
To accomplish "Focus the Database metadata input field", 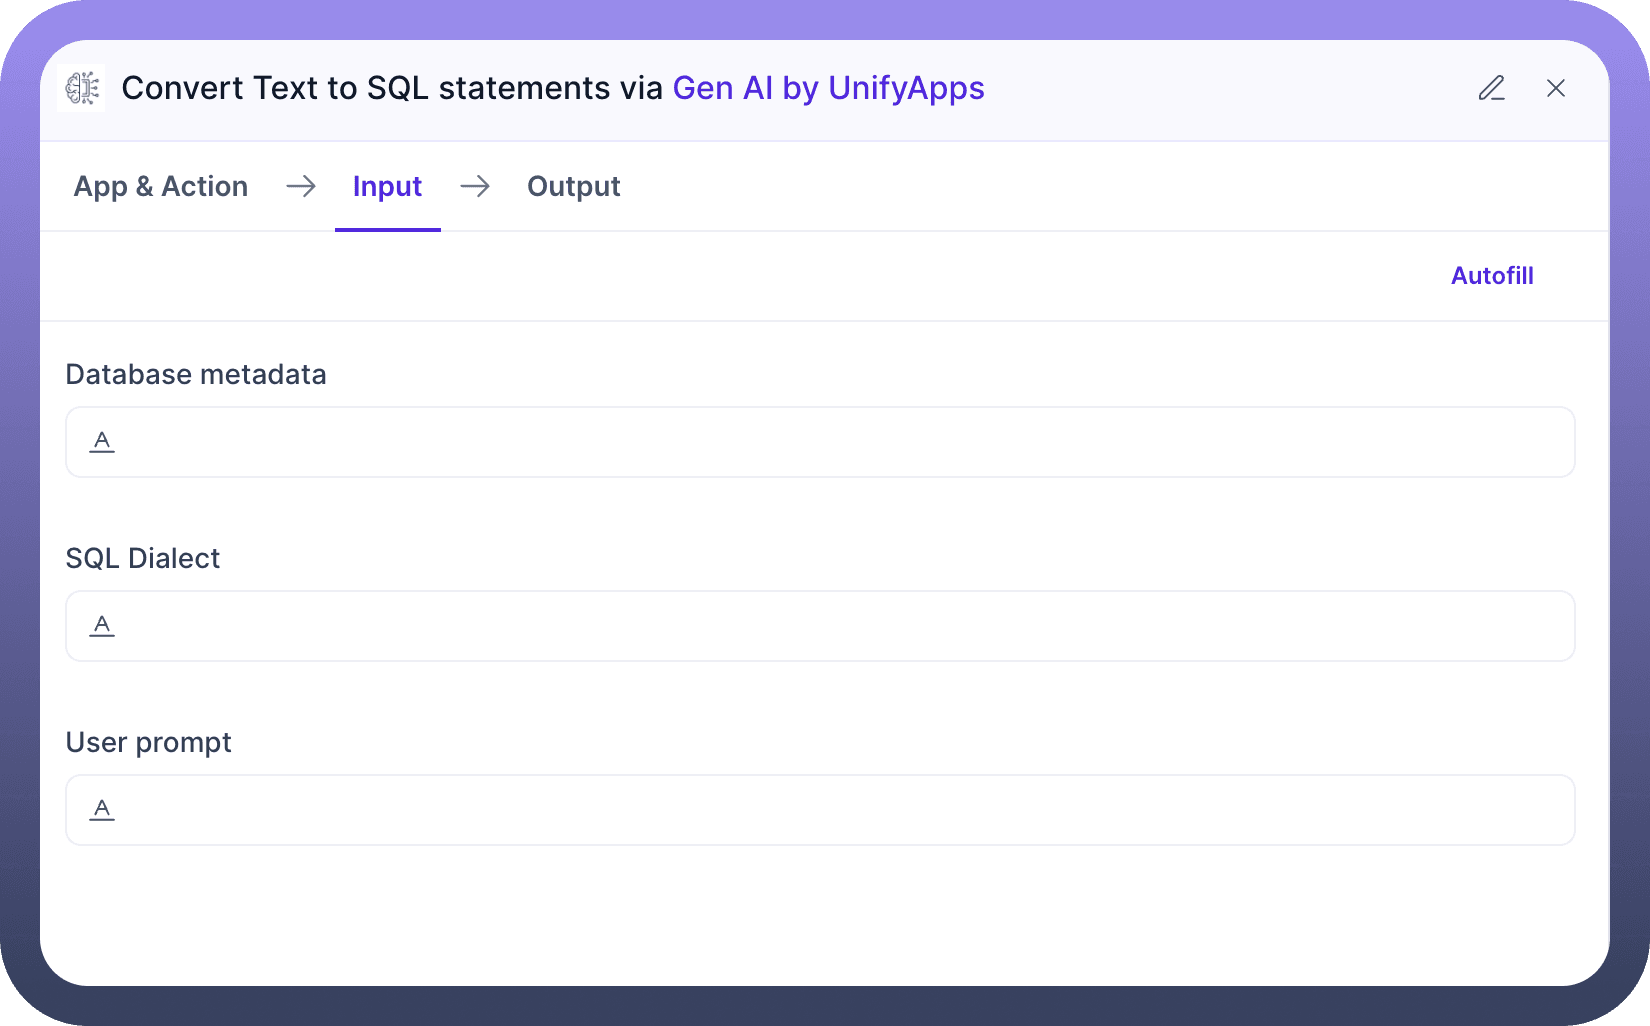I will coord(840,442).
